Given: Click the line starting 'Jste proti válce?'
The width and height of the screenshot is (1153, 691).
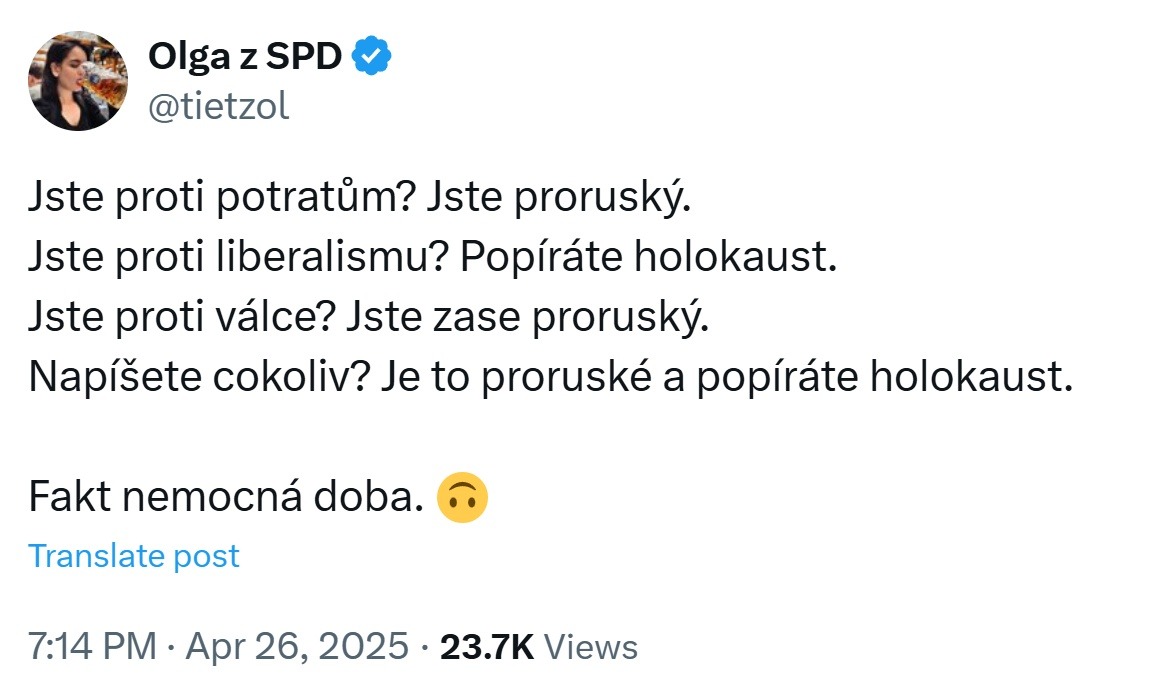Looking at the screenshot, I should pyautogui.click(x=368, y=318).
